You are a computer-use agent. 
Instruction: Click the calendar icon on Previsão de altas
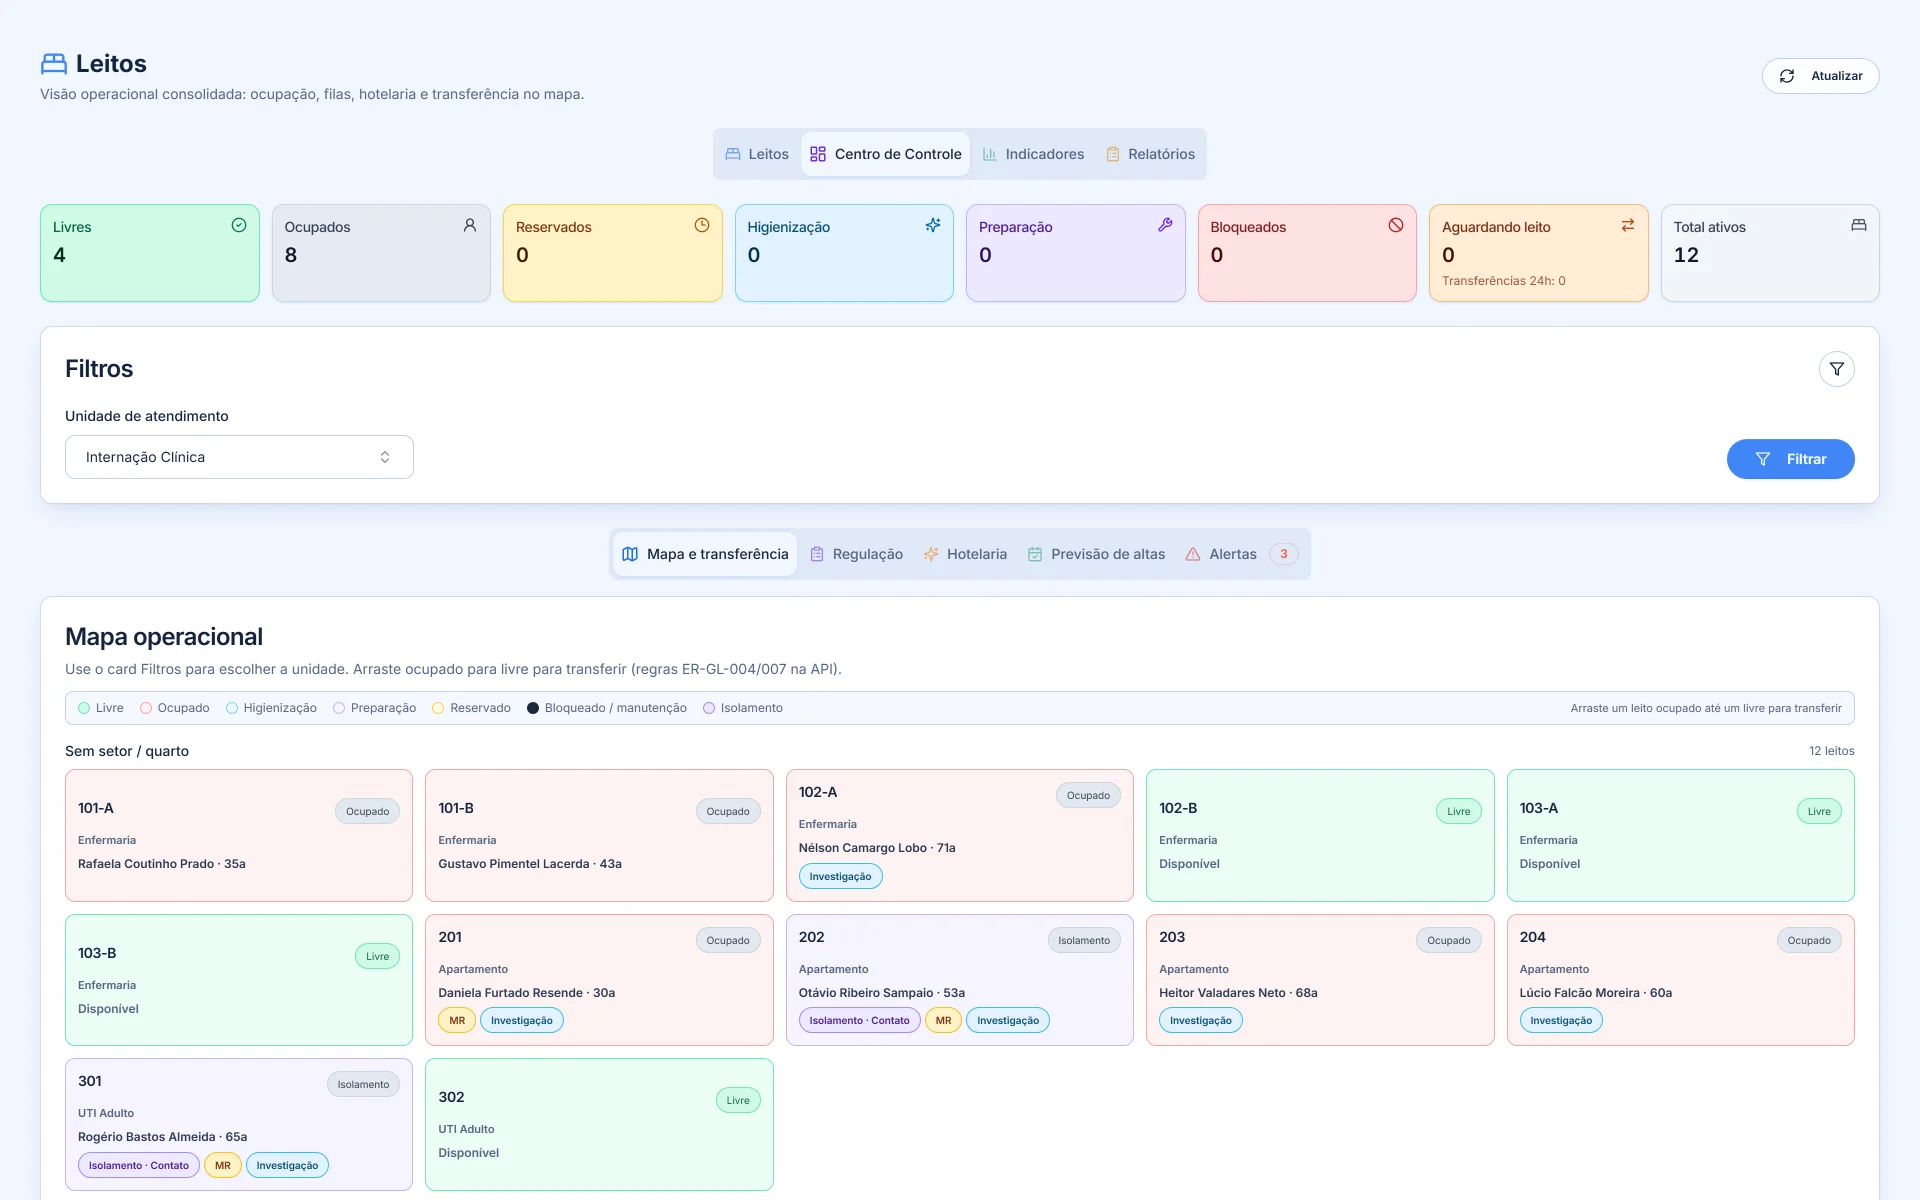pos(1035,554)
